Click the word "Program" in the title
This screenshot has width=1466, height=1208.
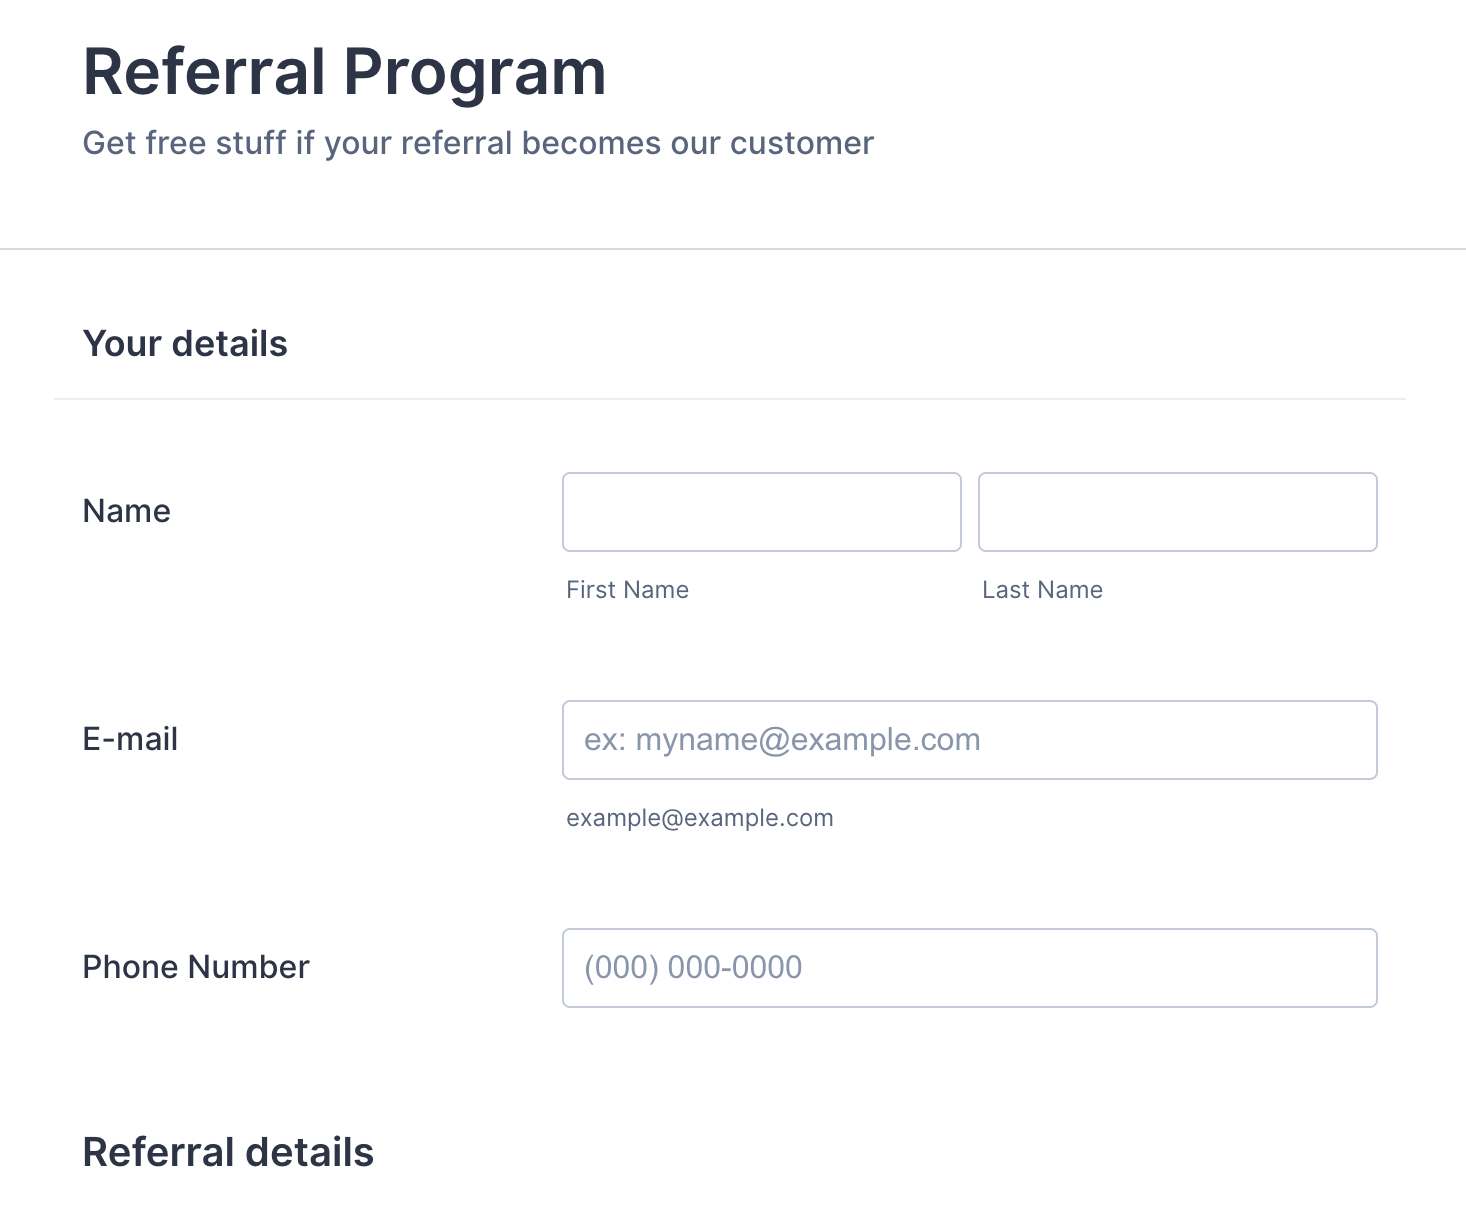[475, 72]
